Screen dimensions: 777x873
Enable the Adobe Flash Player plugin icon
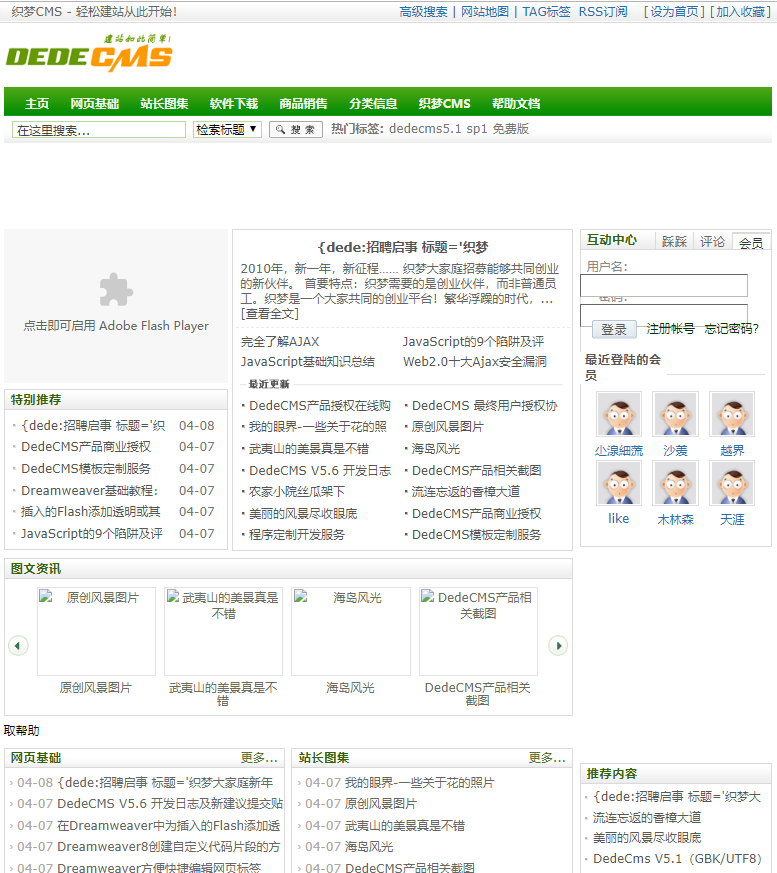116,290
